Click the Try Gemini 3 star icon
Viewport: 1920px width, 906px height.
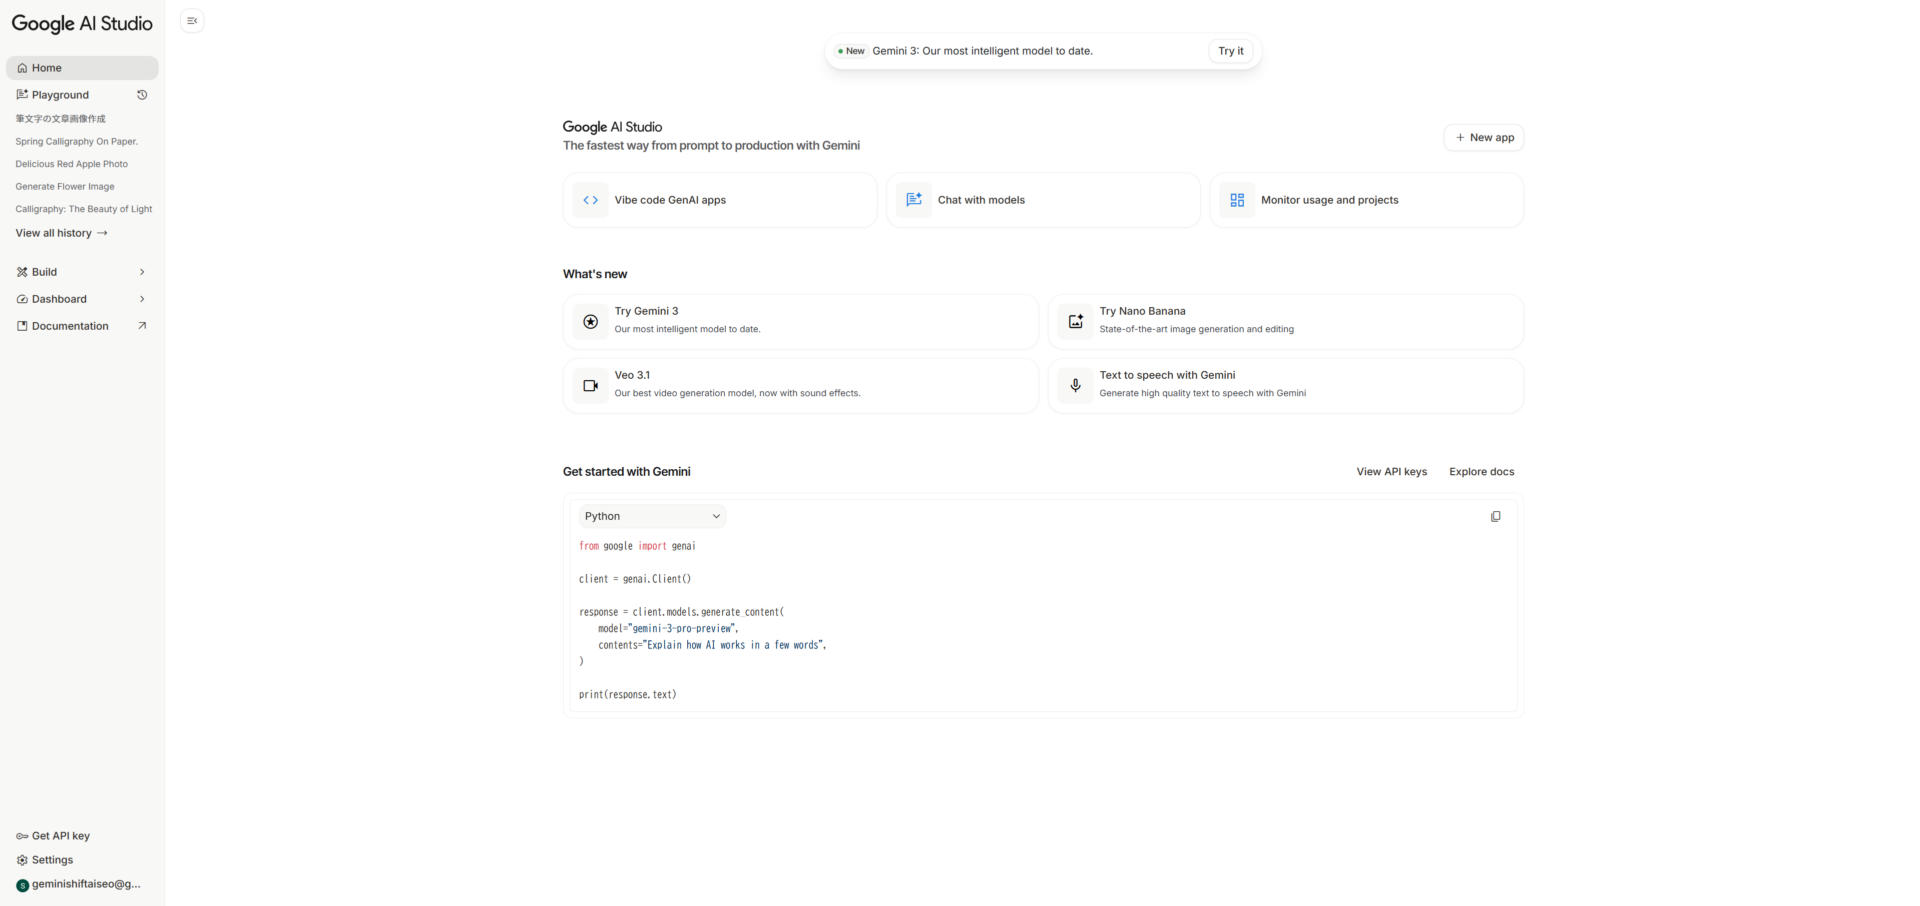[x=590, y=321]
